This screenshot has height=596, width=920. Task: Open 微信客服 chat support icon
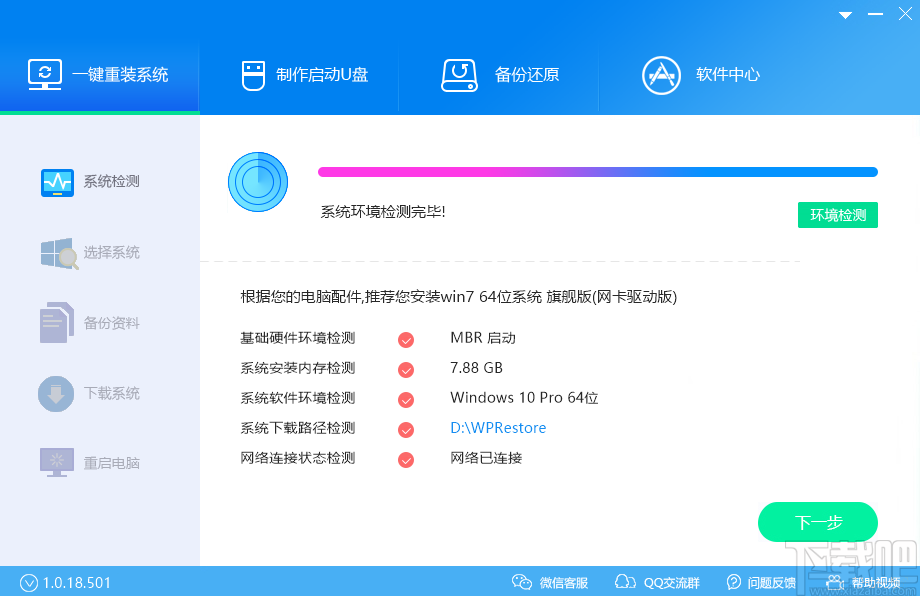point(521,581)
